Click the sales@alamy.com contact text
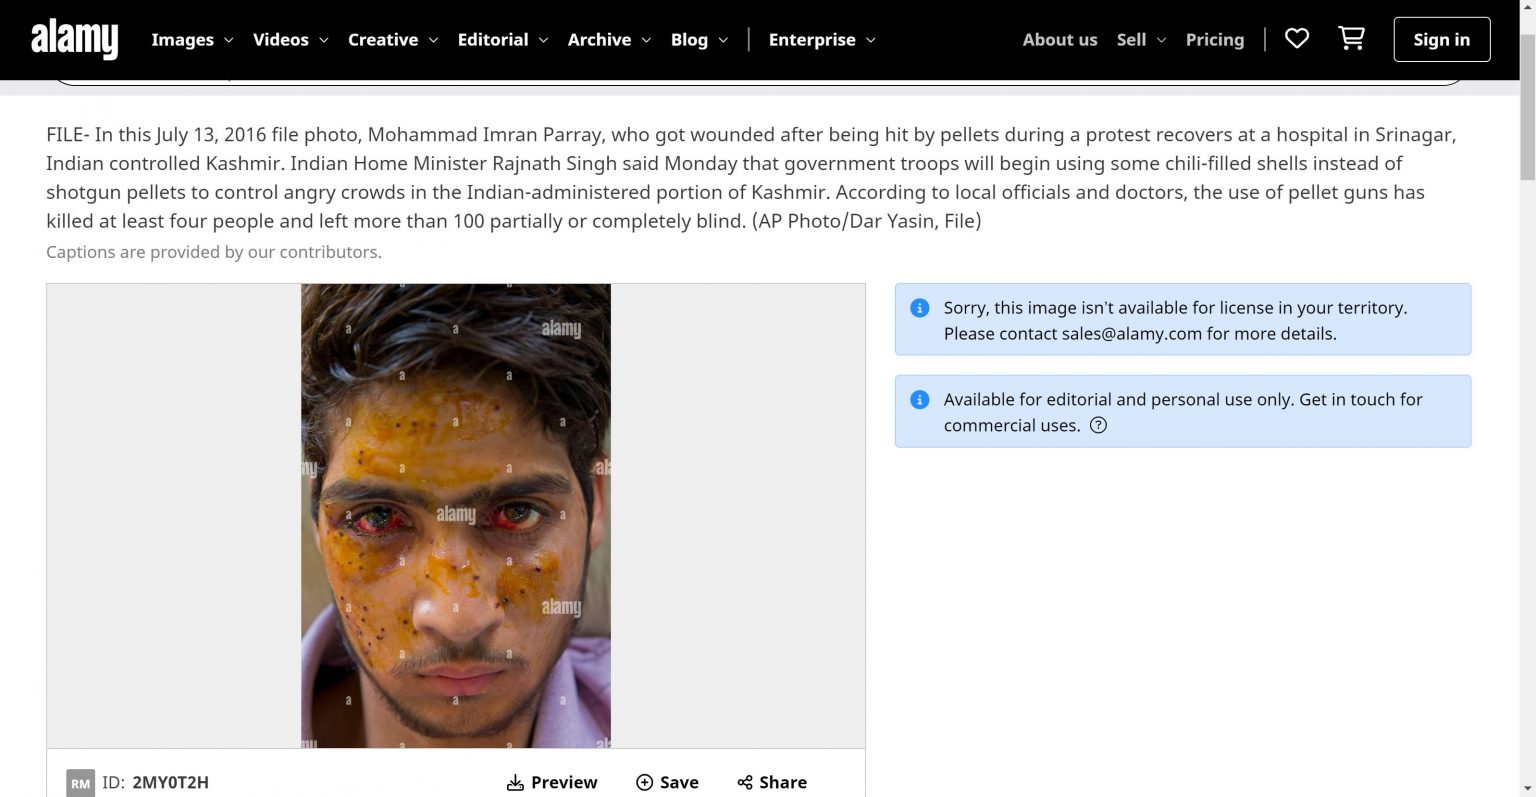 (x=1132, y=334)
